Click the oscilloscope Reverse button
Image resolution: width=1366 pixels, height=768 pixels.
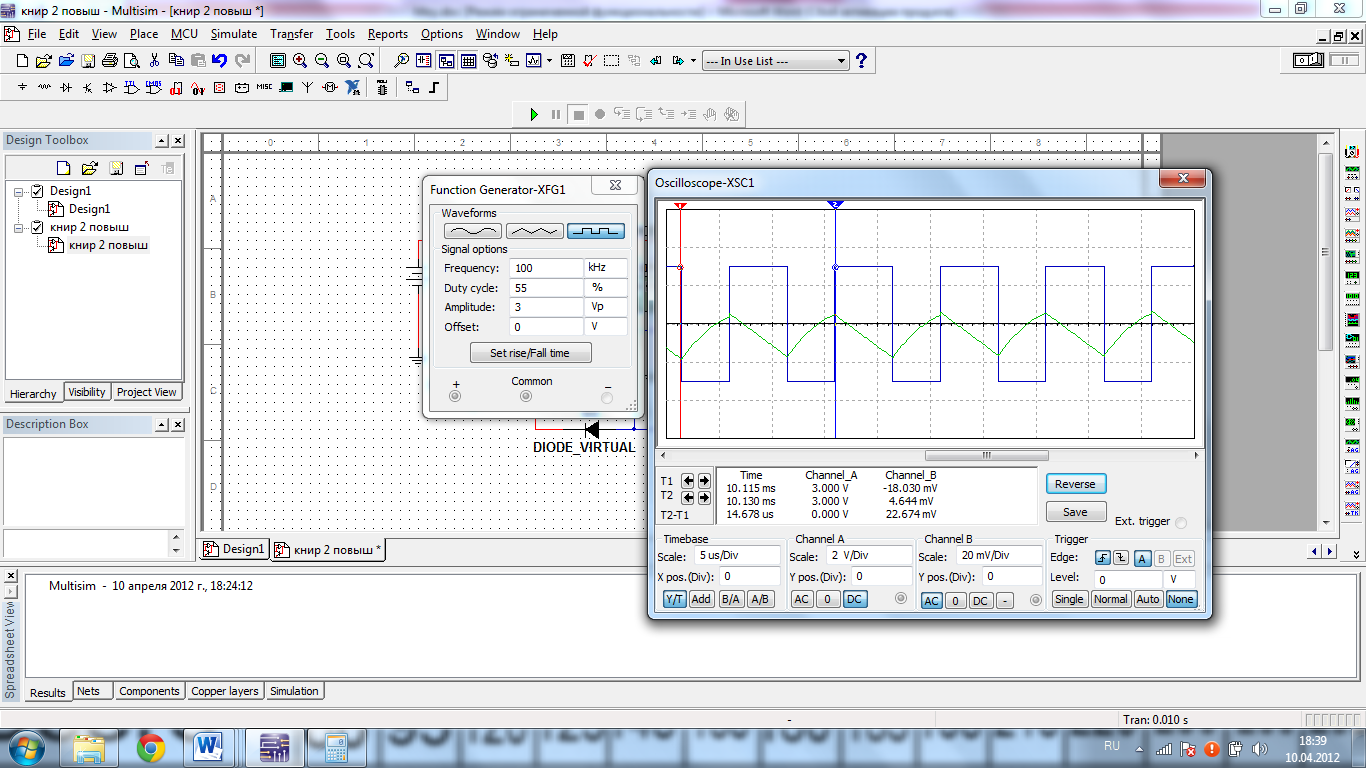click(x=1076, y=484)
